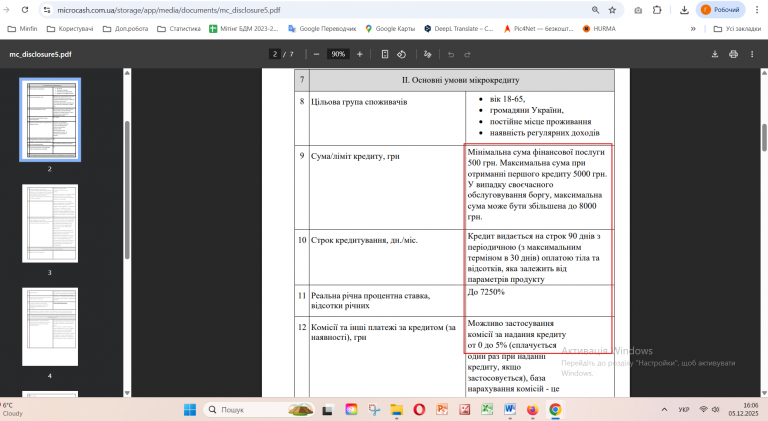Switch the УКР keyboard language indicator
Screen dimensions: 768x421
684,410
